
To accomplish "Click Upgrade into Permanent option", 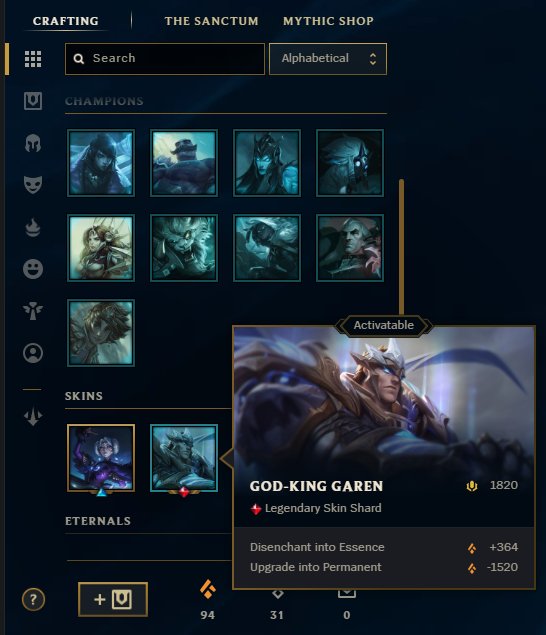I will pyautogui.click(x=384, y=567).
